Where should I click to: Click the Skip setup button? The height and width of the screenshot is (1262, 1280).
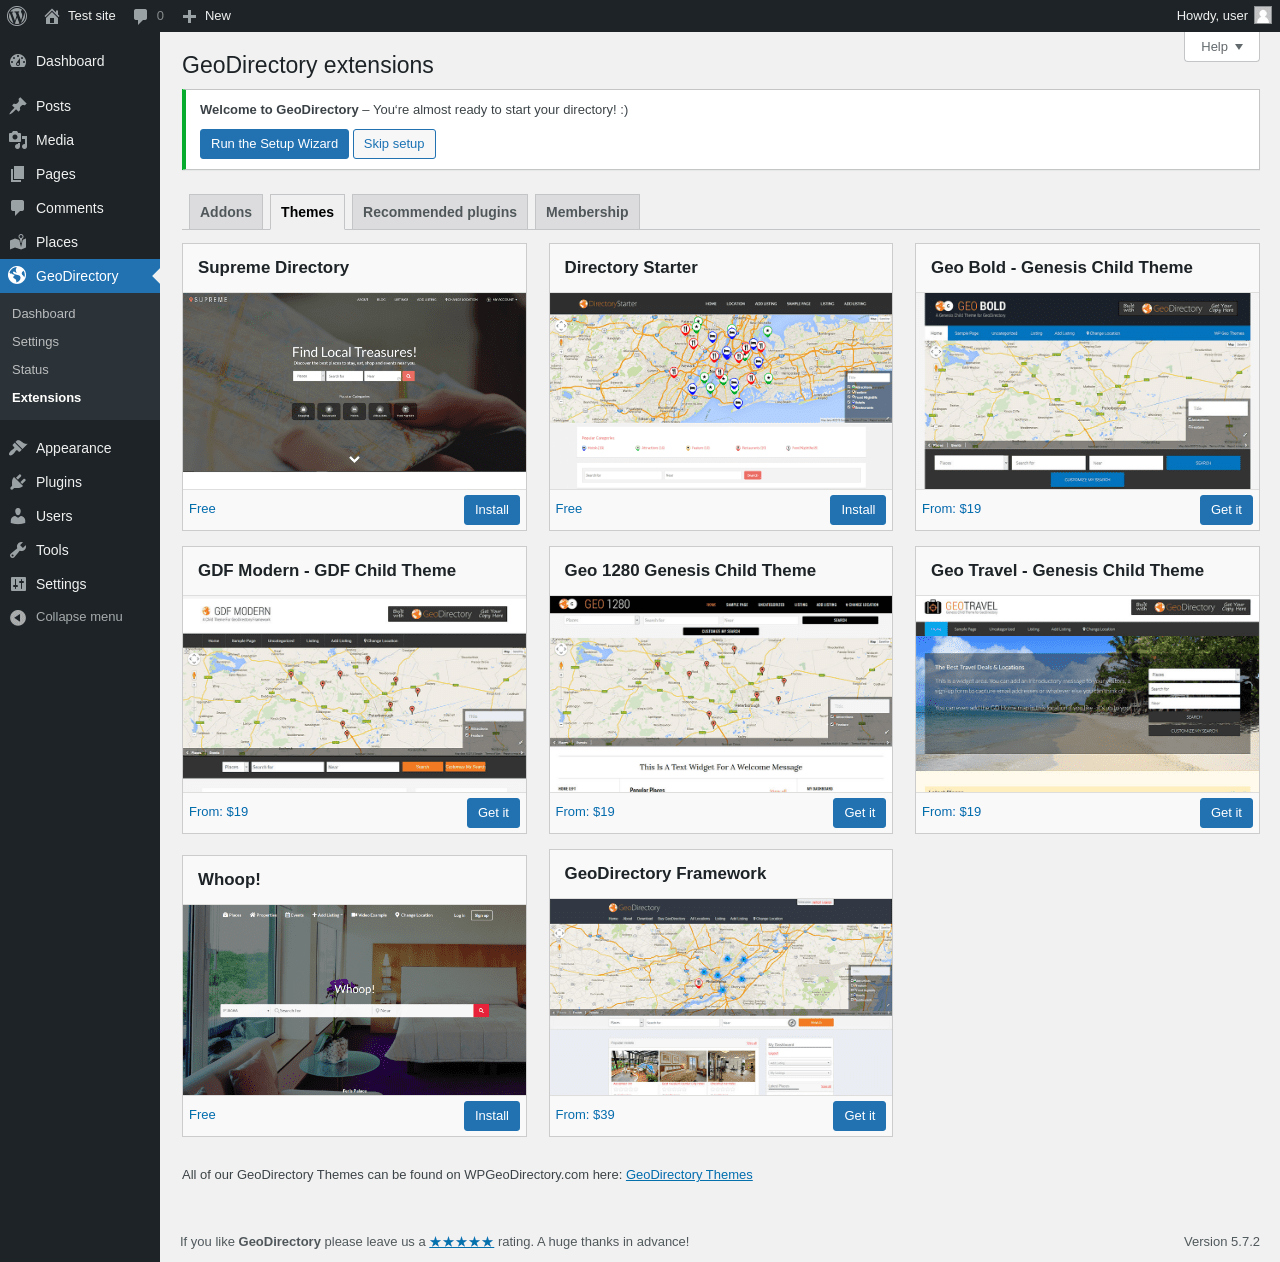tap(394, 144)
